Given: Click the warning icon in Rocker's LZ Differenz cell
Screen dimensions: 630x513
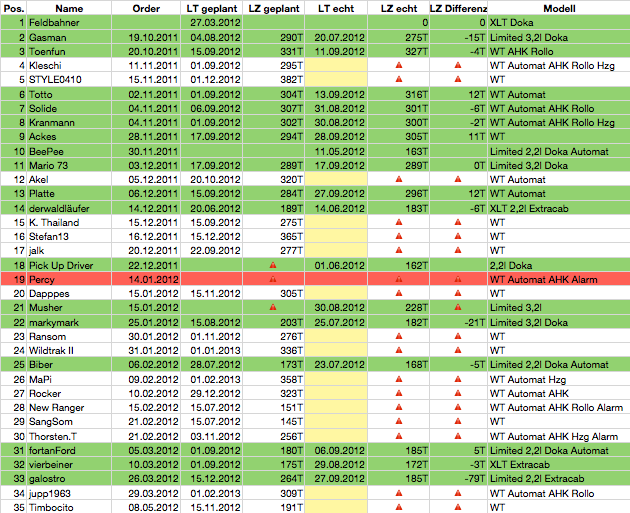Looking at the screenshot, I should (x=458, y=393).
